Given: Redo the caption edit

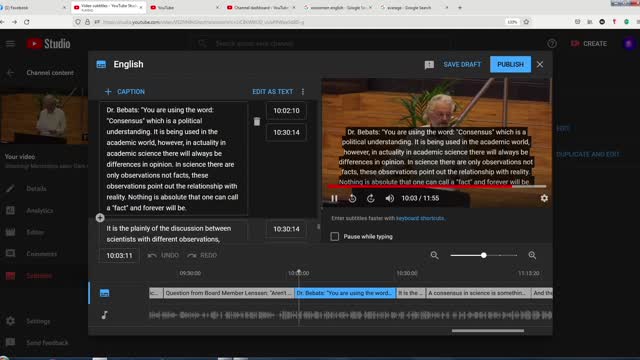Looking at the screenshot, I should coord(202,256).
